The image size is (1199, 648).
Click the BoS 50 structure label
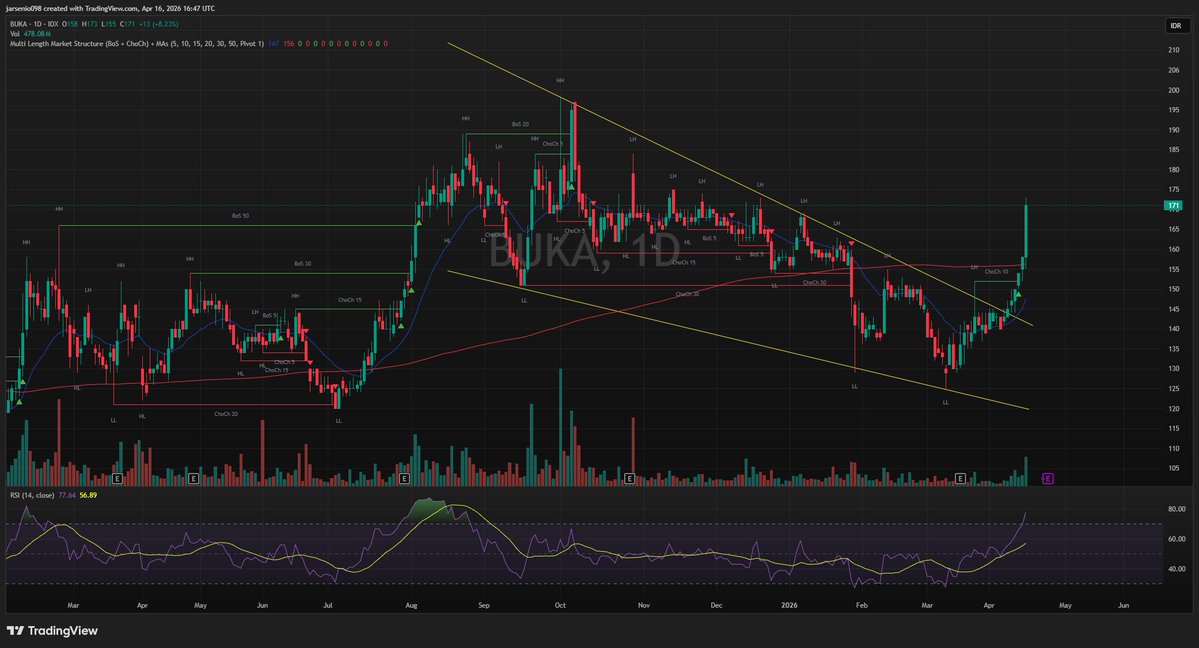point(240,216)
